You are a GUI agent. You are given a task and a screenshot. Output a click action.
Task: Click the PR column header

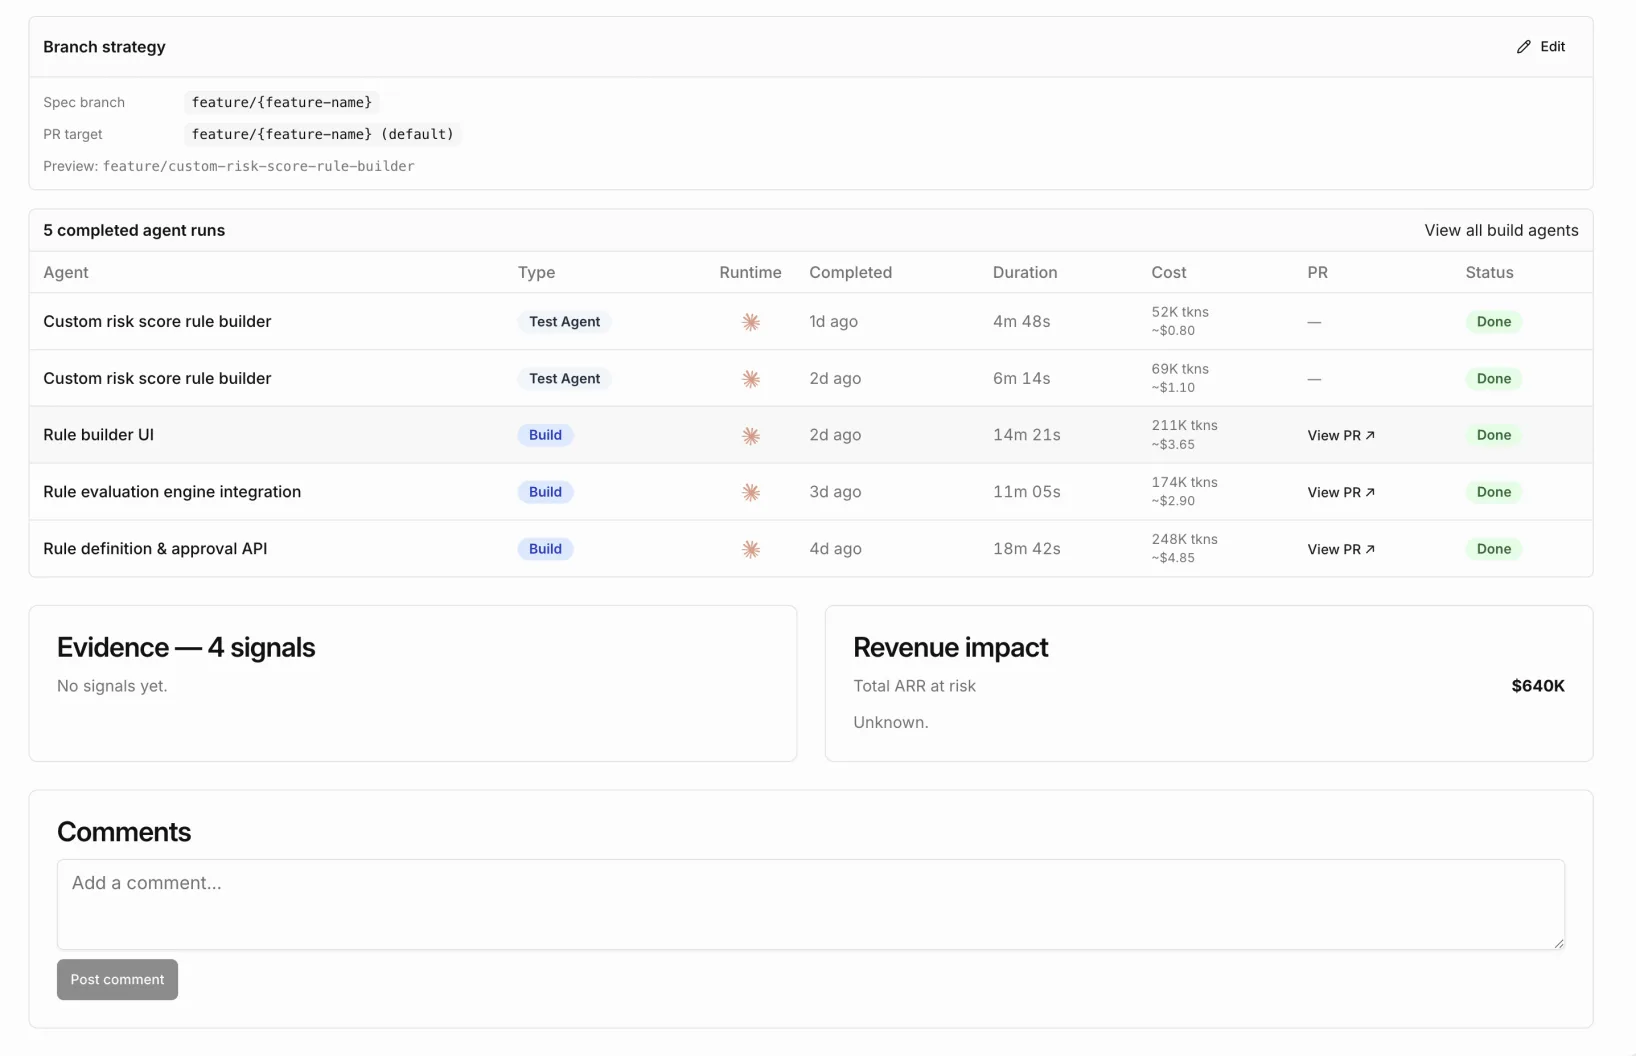1317,272
